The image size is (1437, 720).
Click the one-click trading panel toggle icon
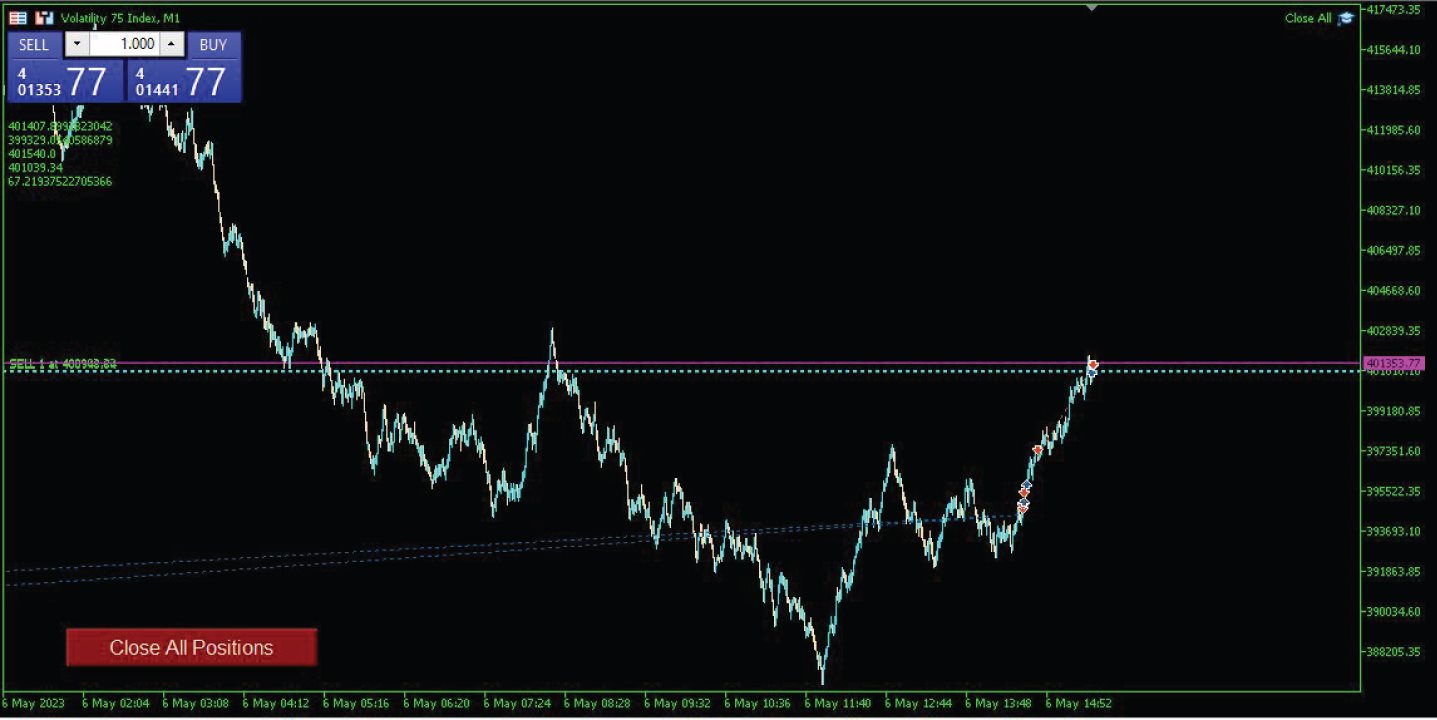point(18,18)
